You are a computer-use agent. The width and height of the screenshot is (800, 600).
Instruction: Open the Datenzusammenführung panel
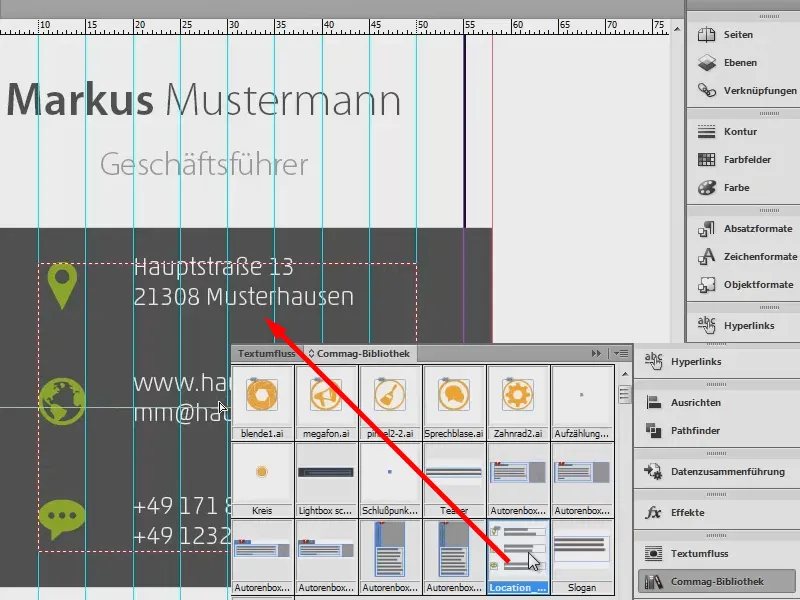[x=716, y=472]
